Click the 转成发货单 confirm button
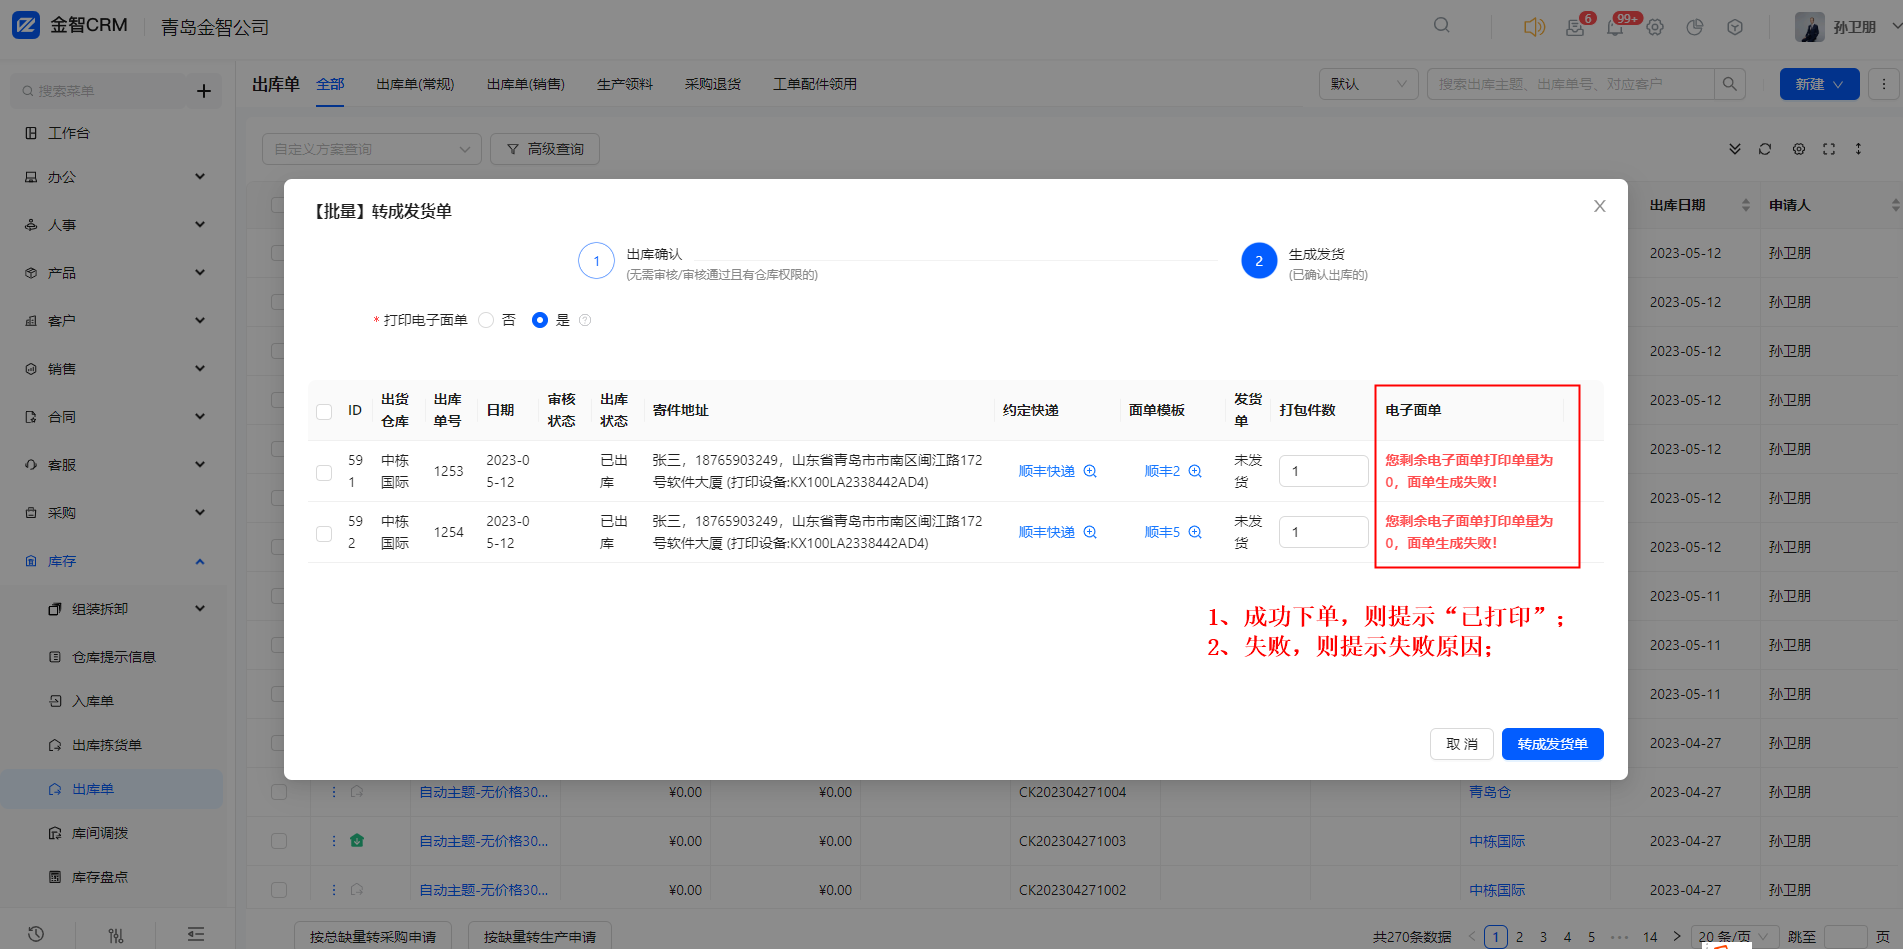 pyautogui.click(x=1552, y=744)
